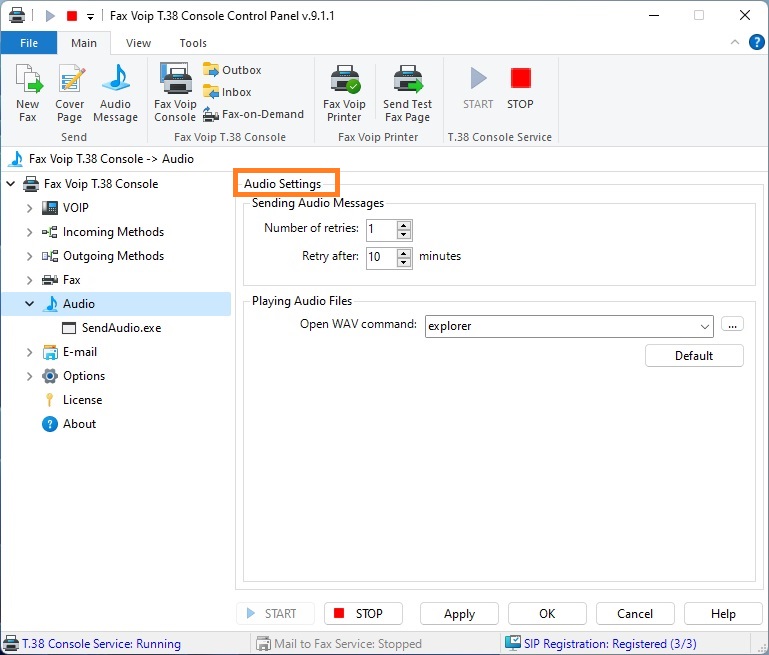This screenshot has width=769, height=655.
Task: Select Options in the tree
Action: (84, 376)
